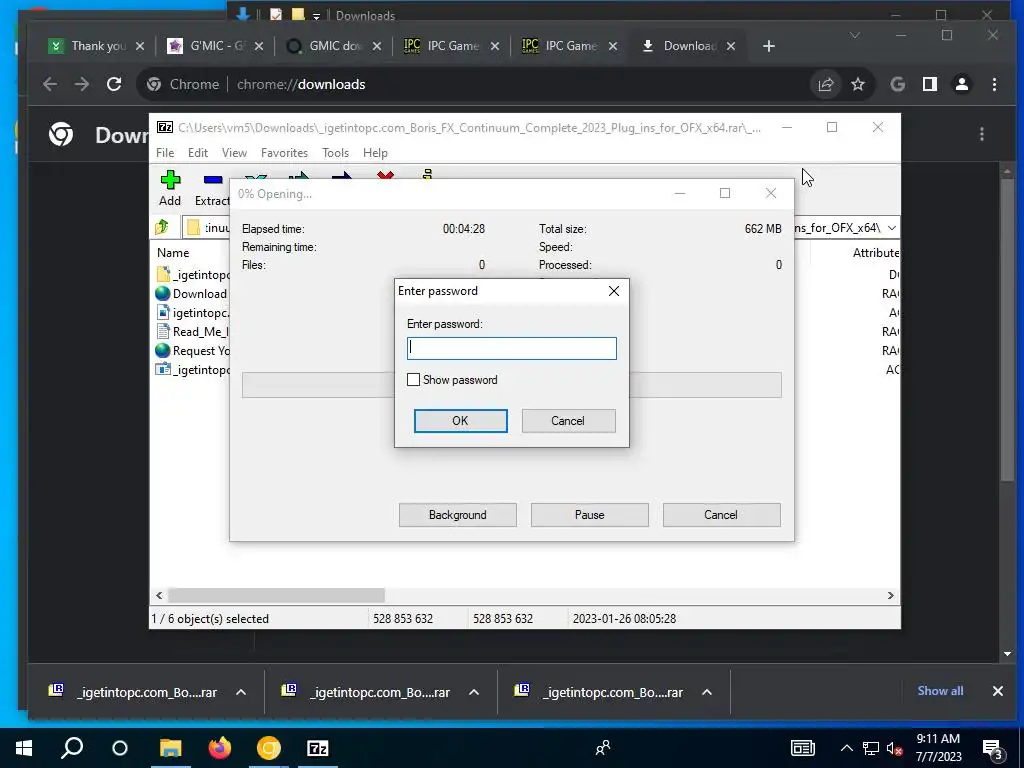Open the 7-Zip Favorites menu

pyautogui.click(x=284, y=152)
